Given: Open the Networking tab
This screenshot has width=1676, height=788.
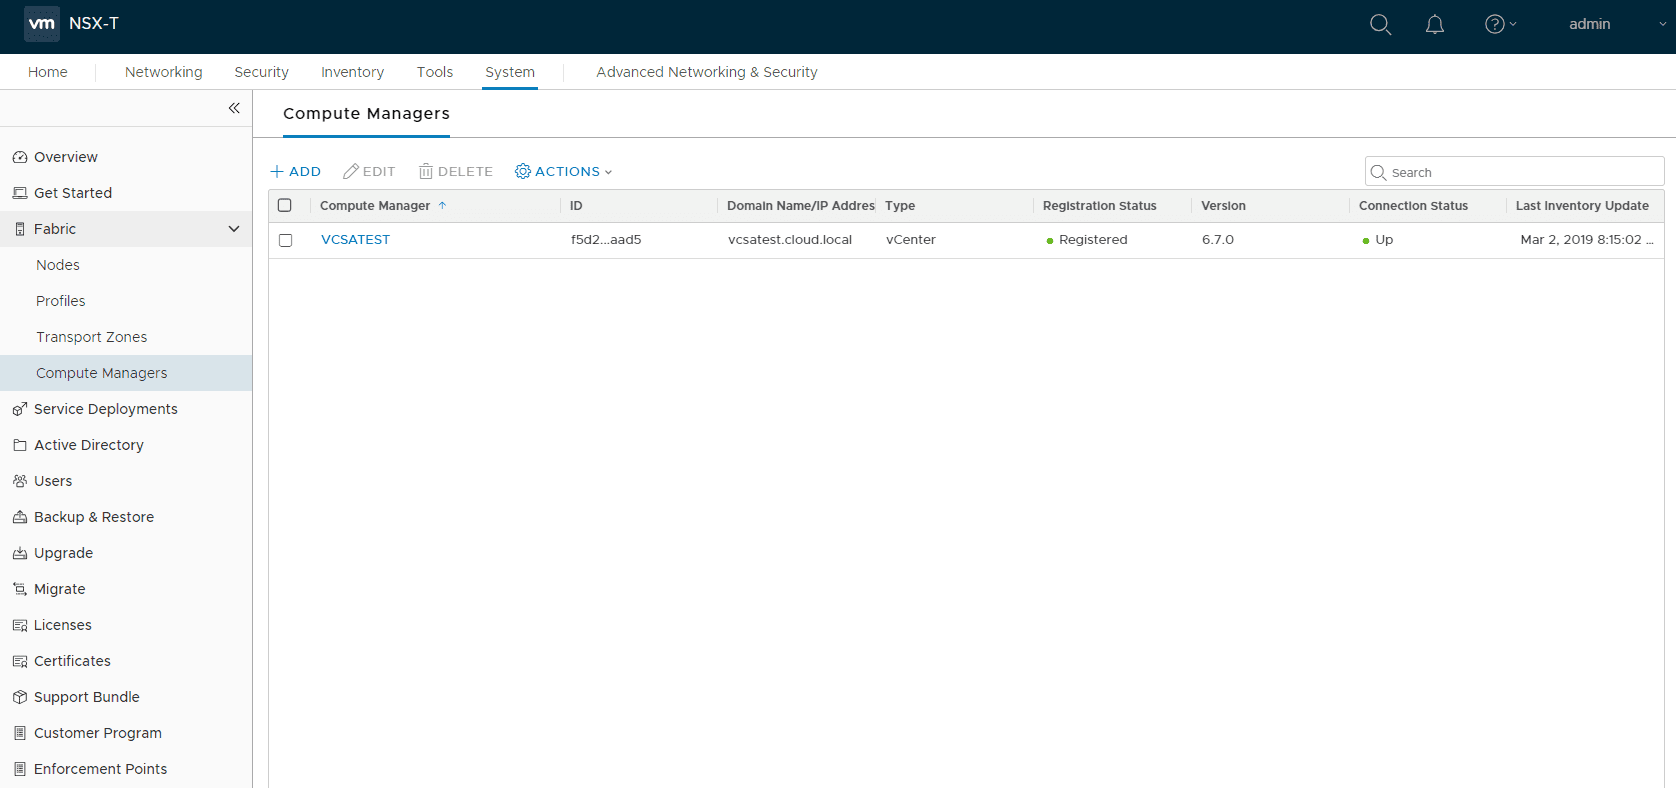Looking at the screenshot, I should pyautogui.click(x=164, y=72).
